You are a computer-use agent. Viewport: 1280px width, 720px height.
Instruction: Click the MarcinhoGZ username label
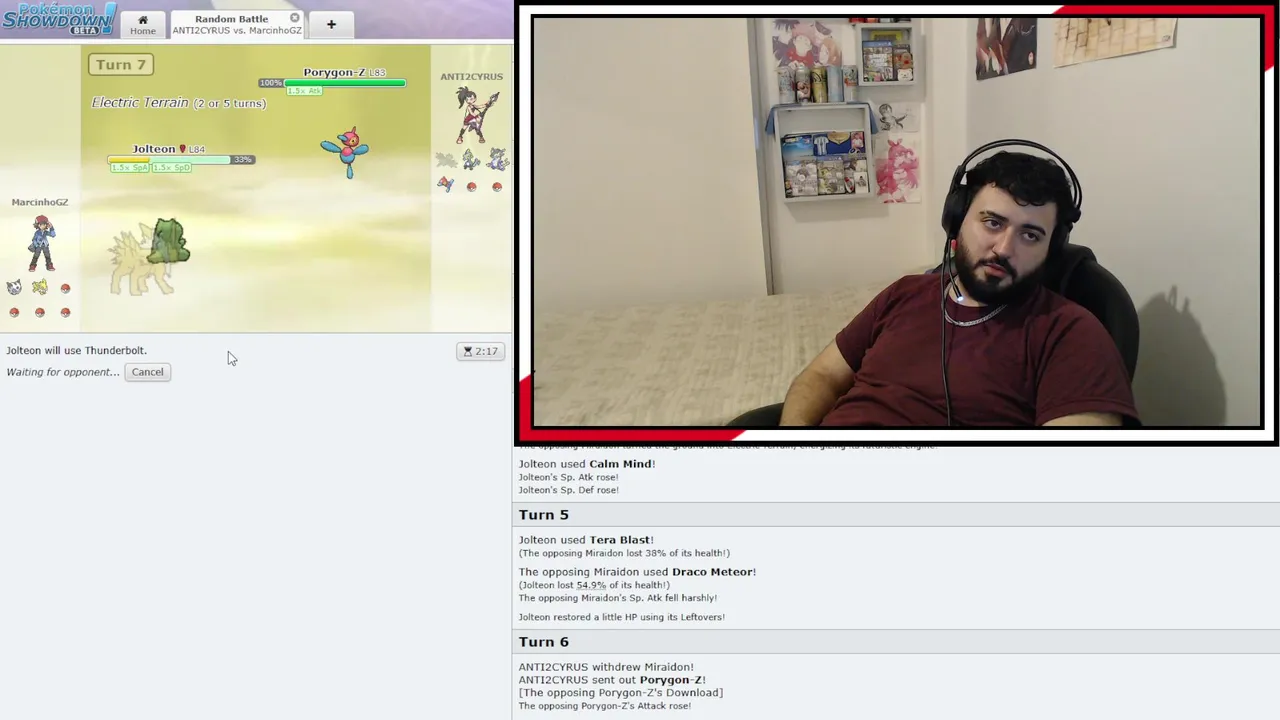[40, 202]
